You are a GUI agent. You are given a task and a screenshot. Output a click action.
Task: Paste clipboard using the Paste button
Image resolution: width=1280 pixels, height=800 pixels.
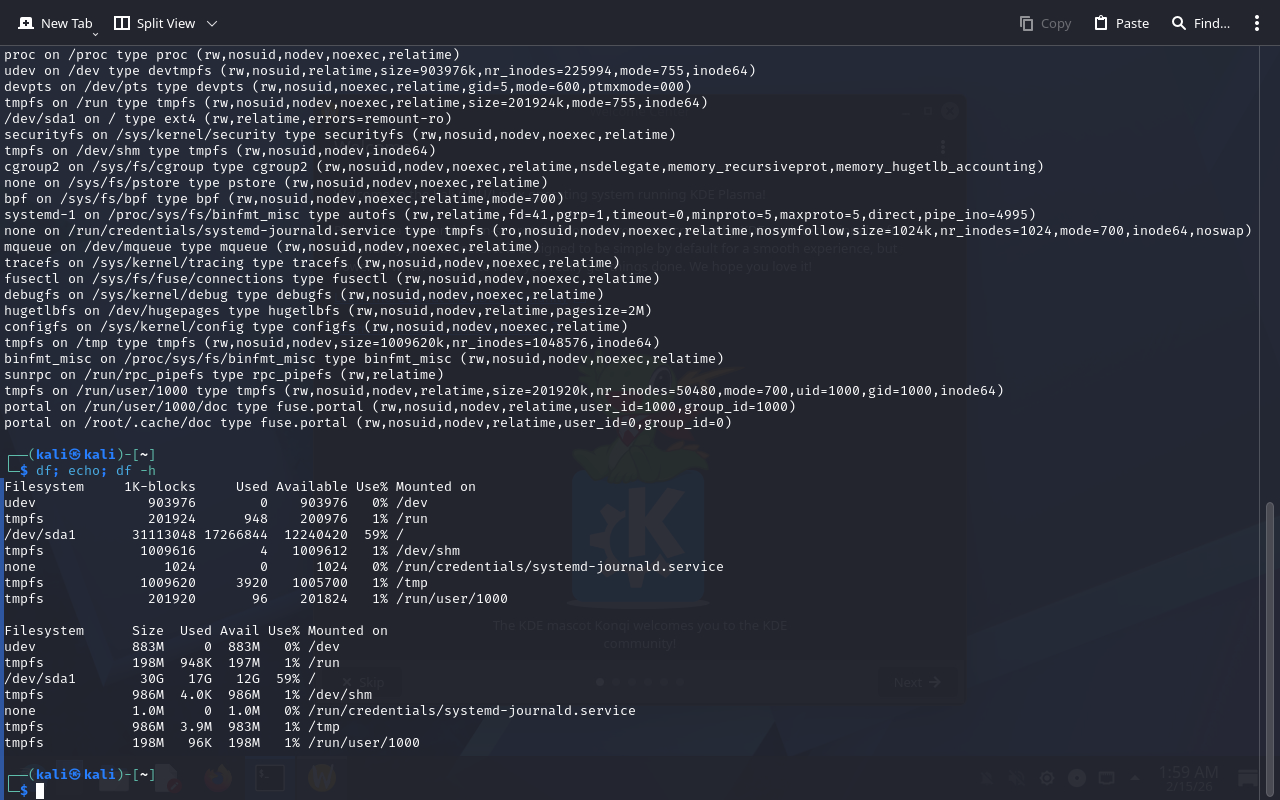tap(1121, 23)
